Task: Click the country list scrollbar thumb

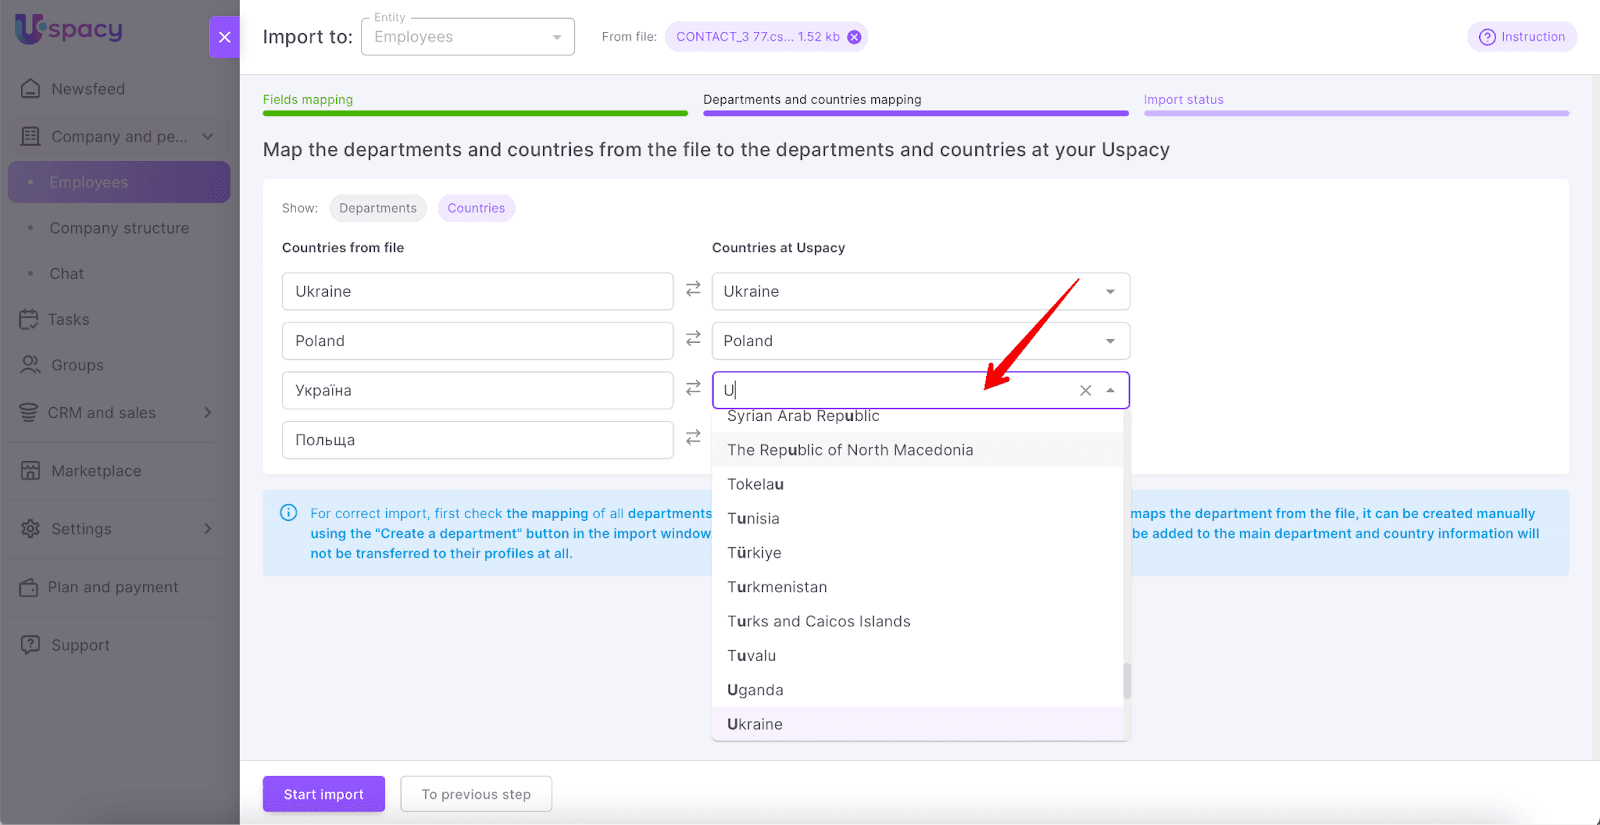Action: tap(1127, 681)
